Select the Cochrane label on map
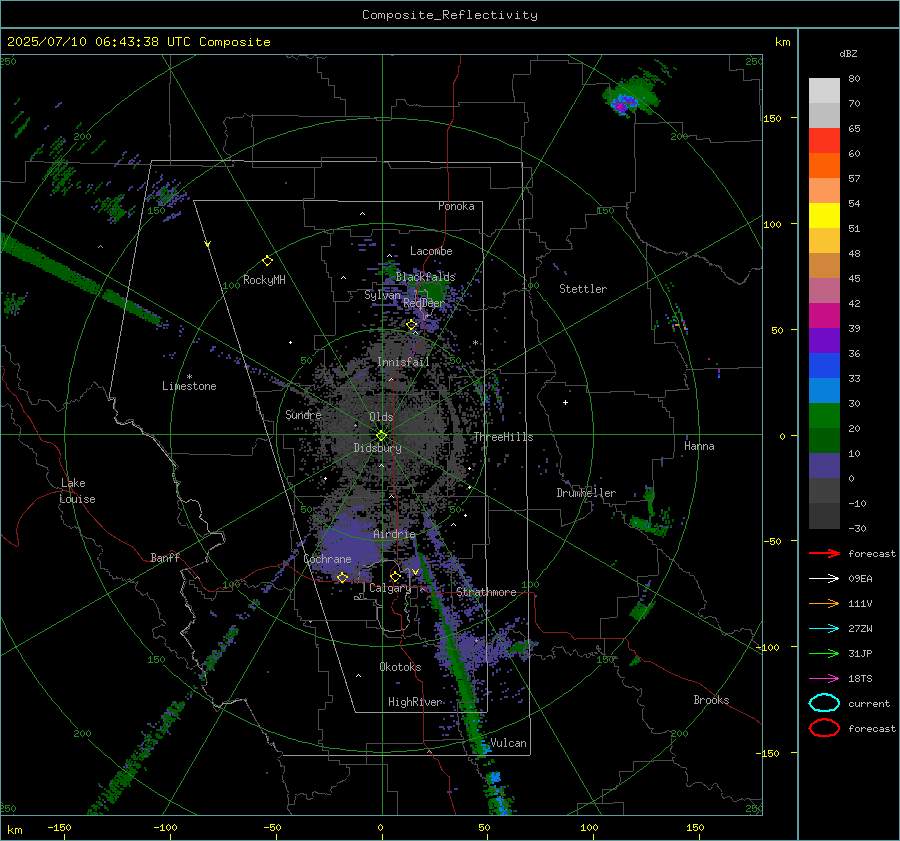Image resolution: width=900 pixels, height=841 pixels. [x=327, y=559]
